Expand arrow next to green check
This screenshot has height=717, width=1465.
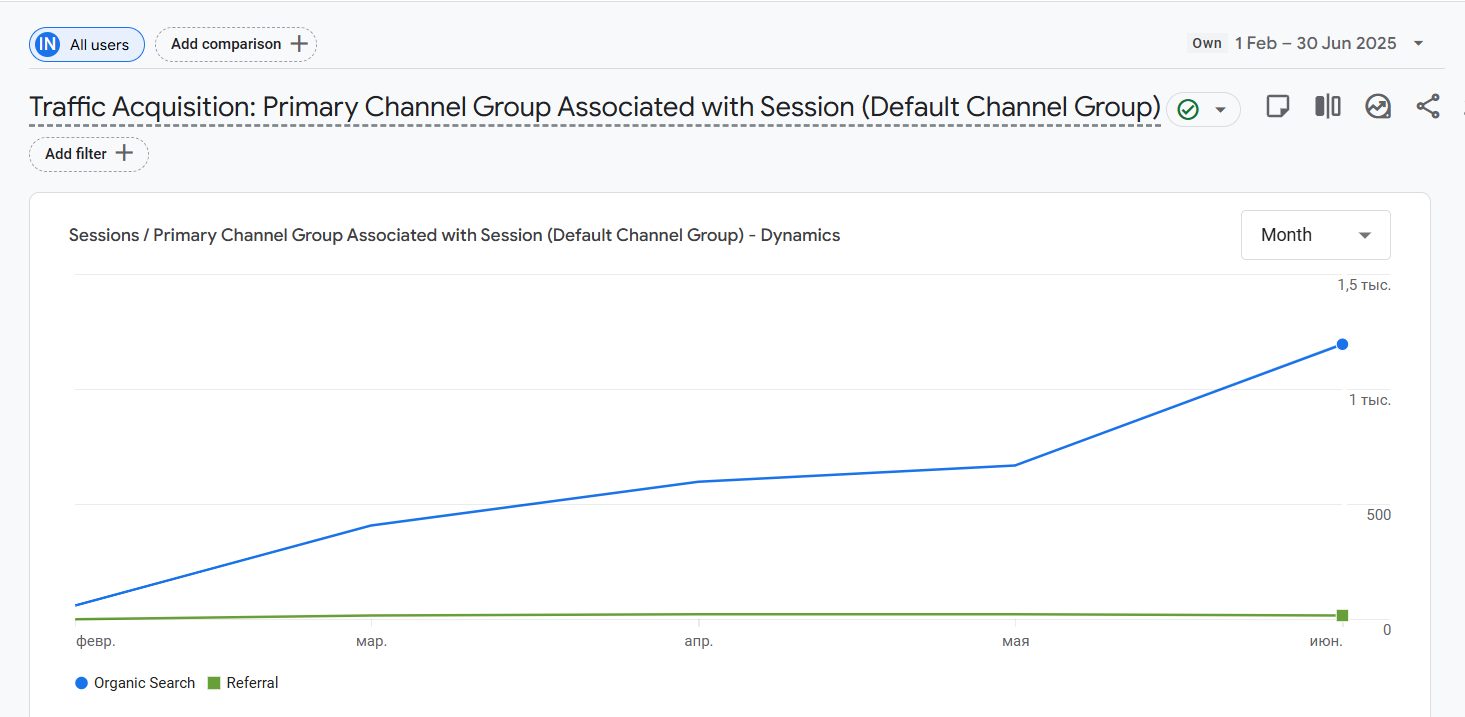[1220, 109]
